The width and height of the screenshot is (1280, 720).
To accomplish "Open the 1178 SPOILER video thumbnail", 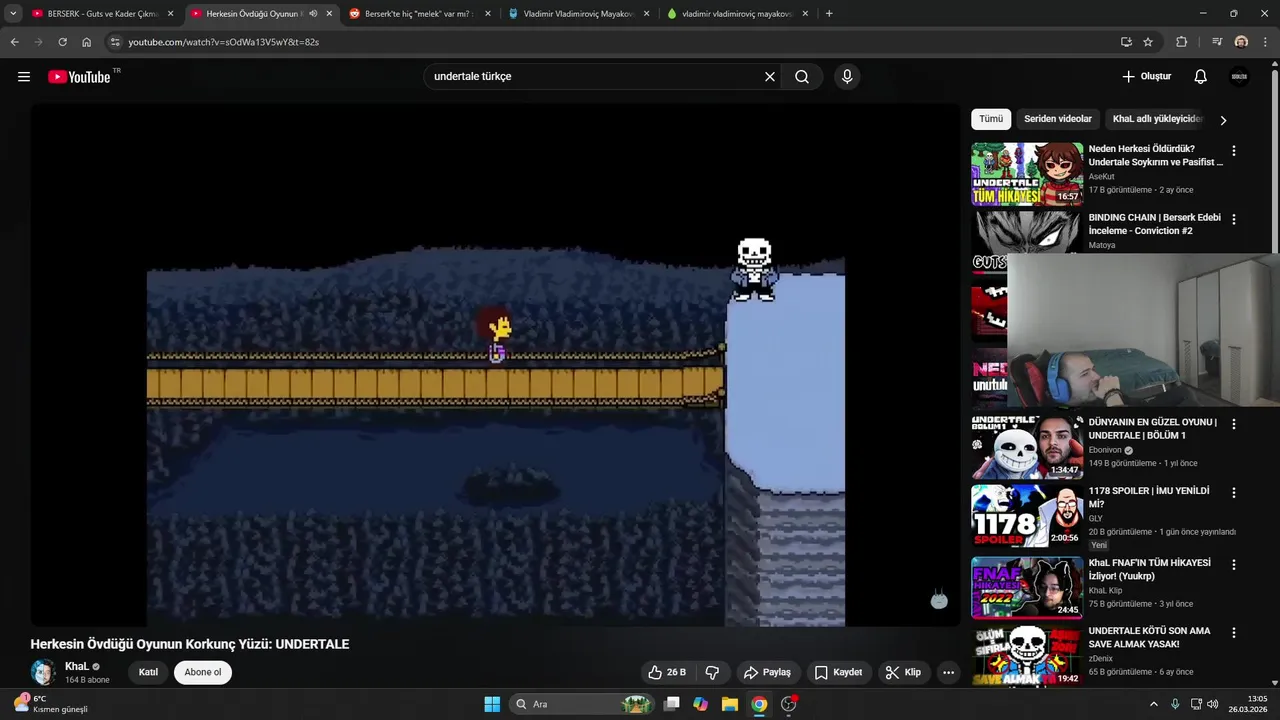I will 1027,516.
